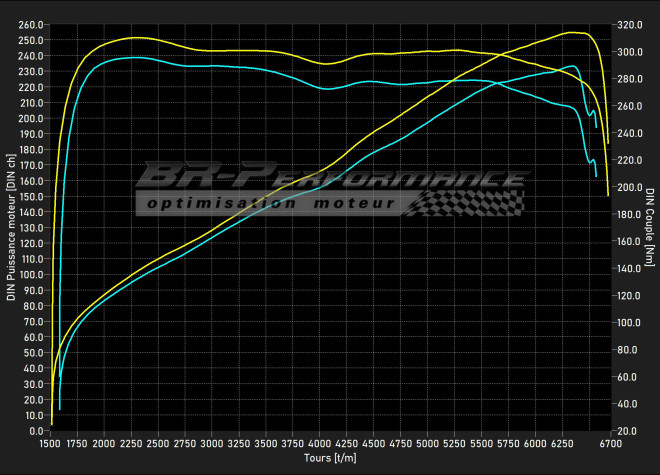Click the 260.0 label on the left power axis

click(31, 24)
